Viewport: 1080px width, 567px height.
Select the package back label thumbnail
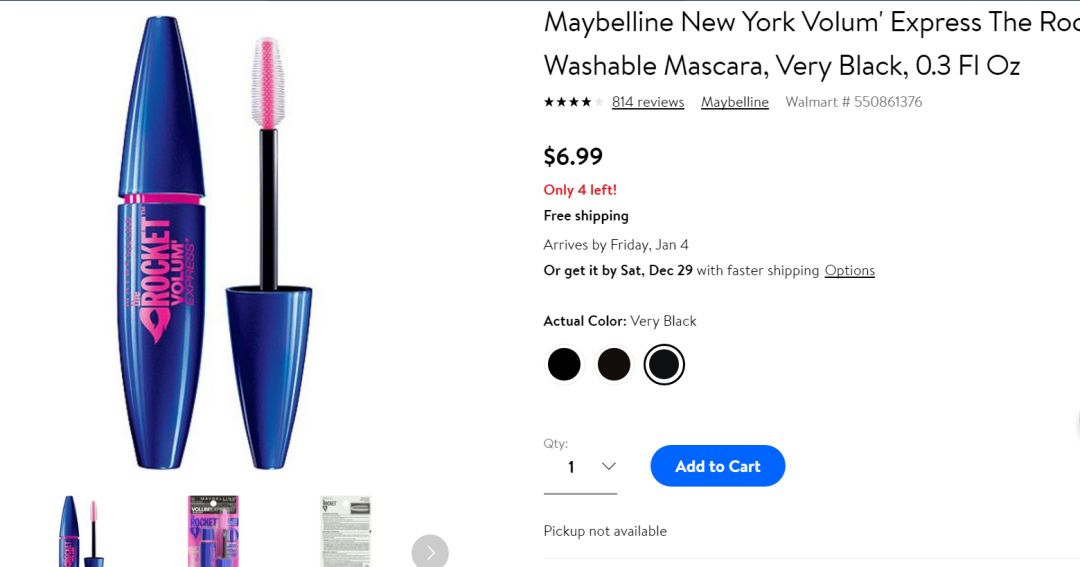(x=345, y=532)
